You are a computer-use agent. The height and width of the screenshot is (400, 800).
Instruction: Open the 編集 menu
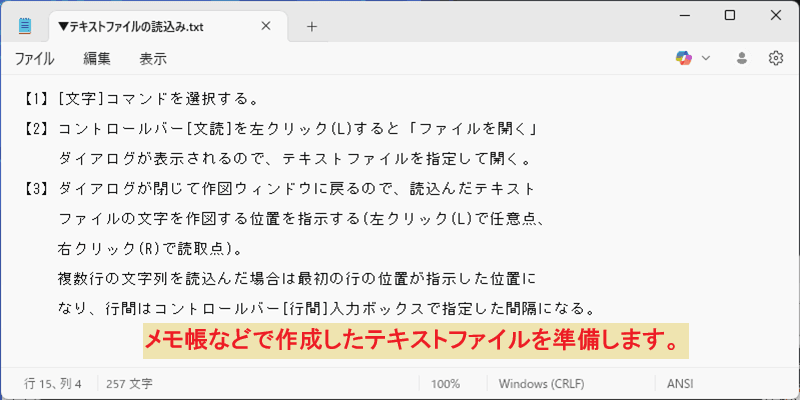point(97,59)
